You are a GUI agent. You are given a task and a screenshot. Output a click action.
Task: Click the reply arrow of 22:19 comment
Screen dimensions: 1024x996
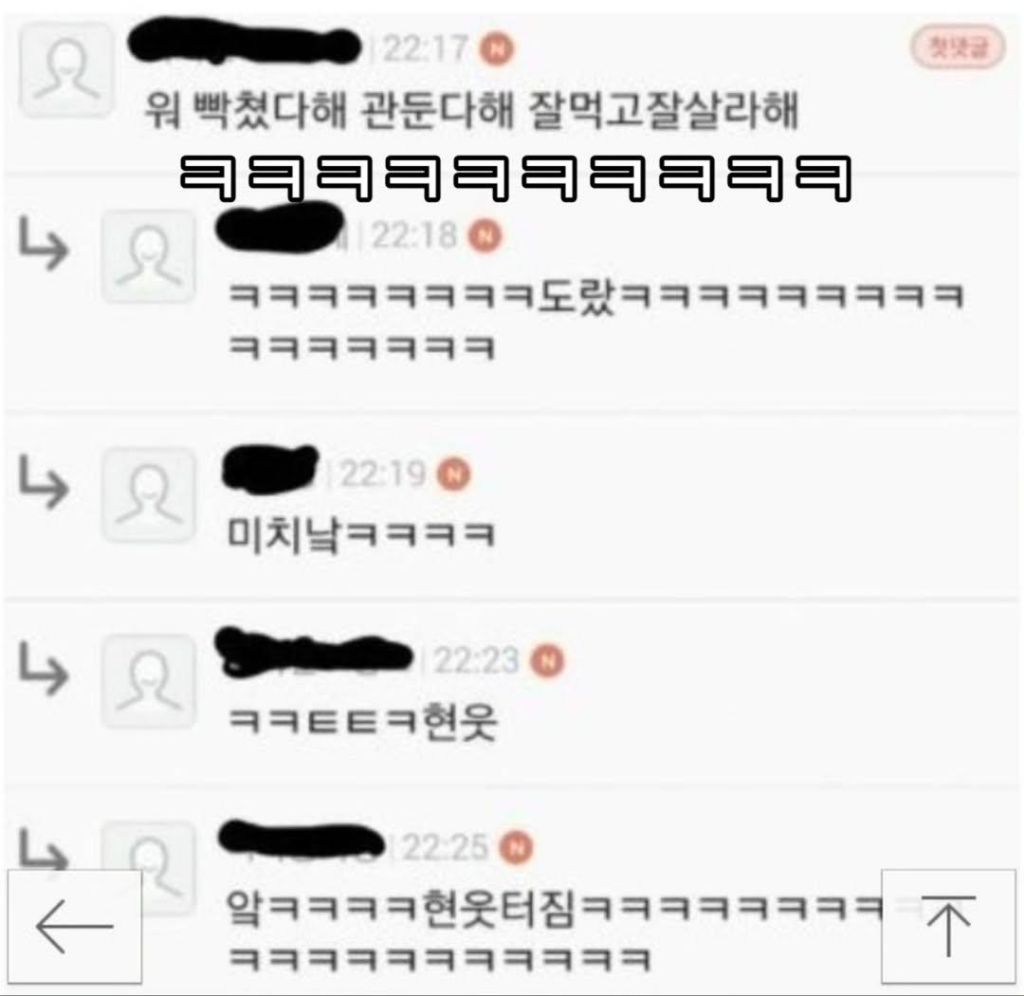(43, 483)
